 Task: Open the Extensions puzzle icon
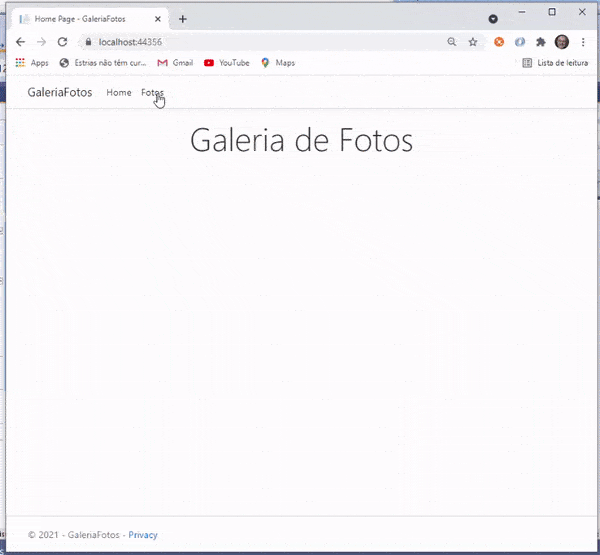tap(541, 42)
